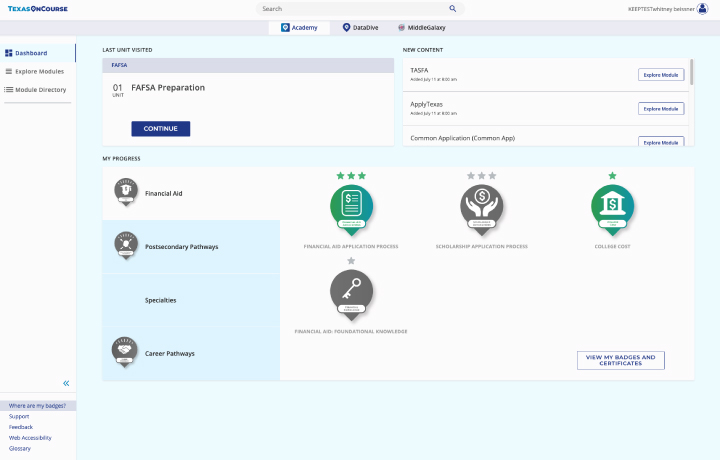Click the search magnifier icon
The image size is (720, 460).
click(452, 8)
